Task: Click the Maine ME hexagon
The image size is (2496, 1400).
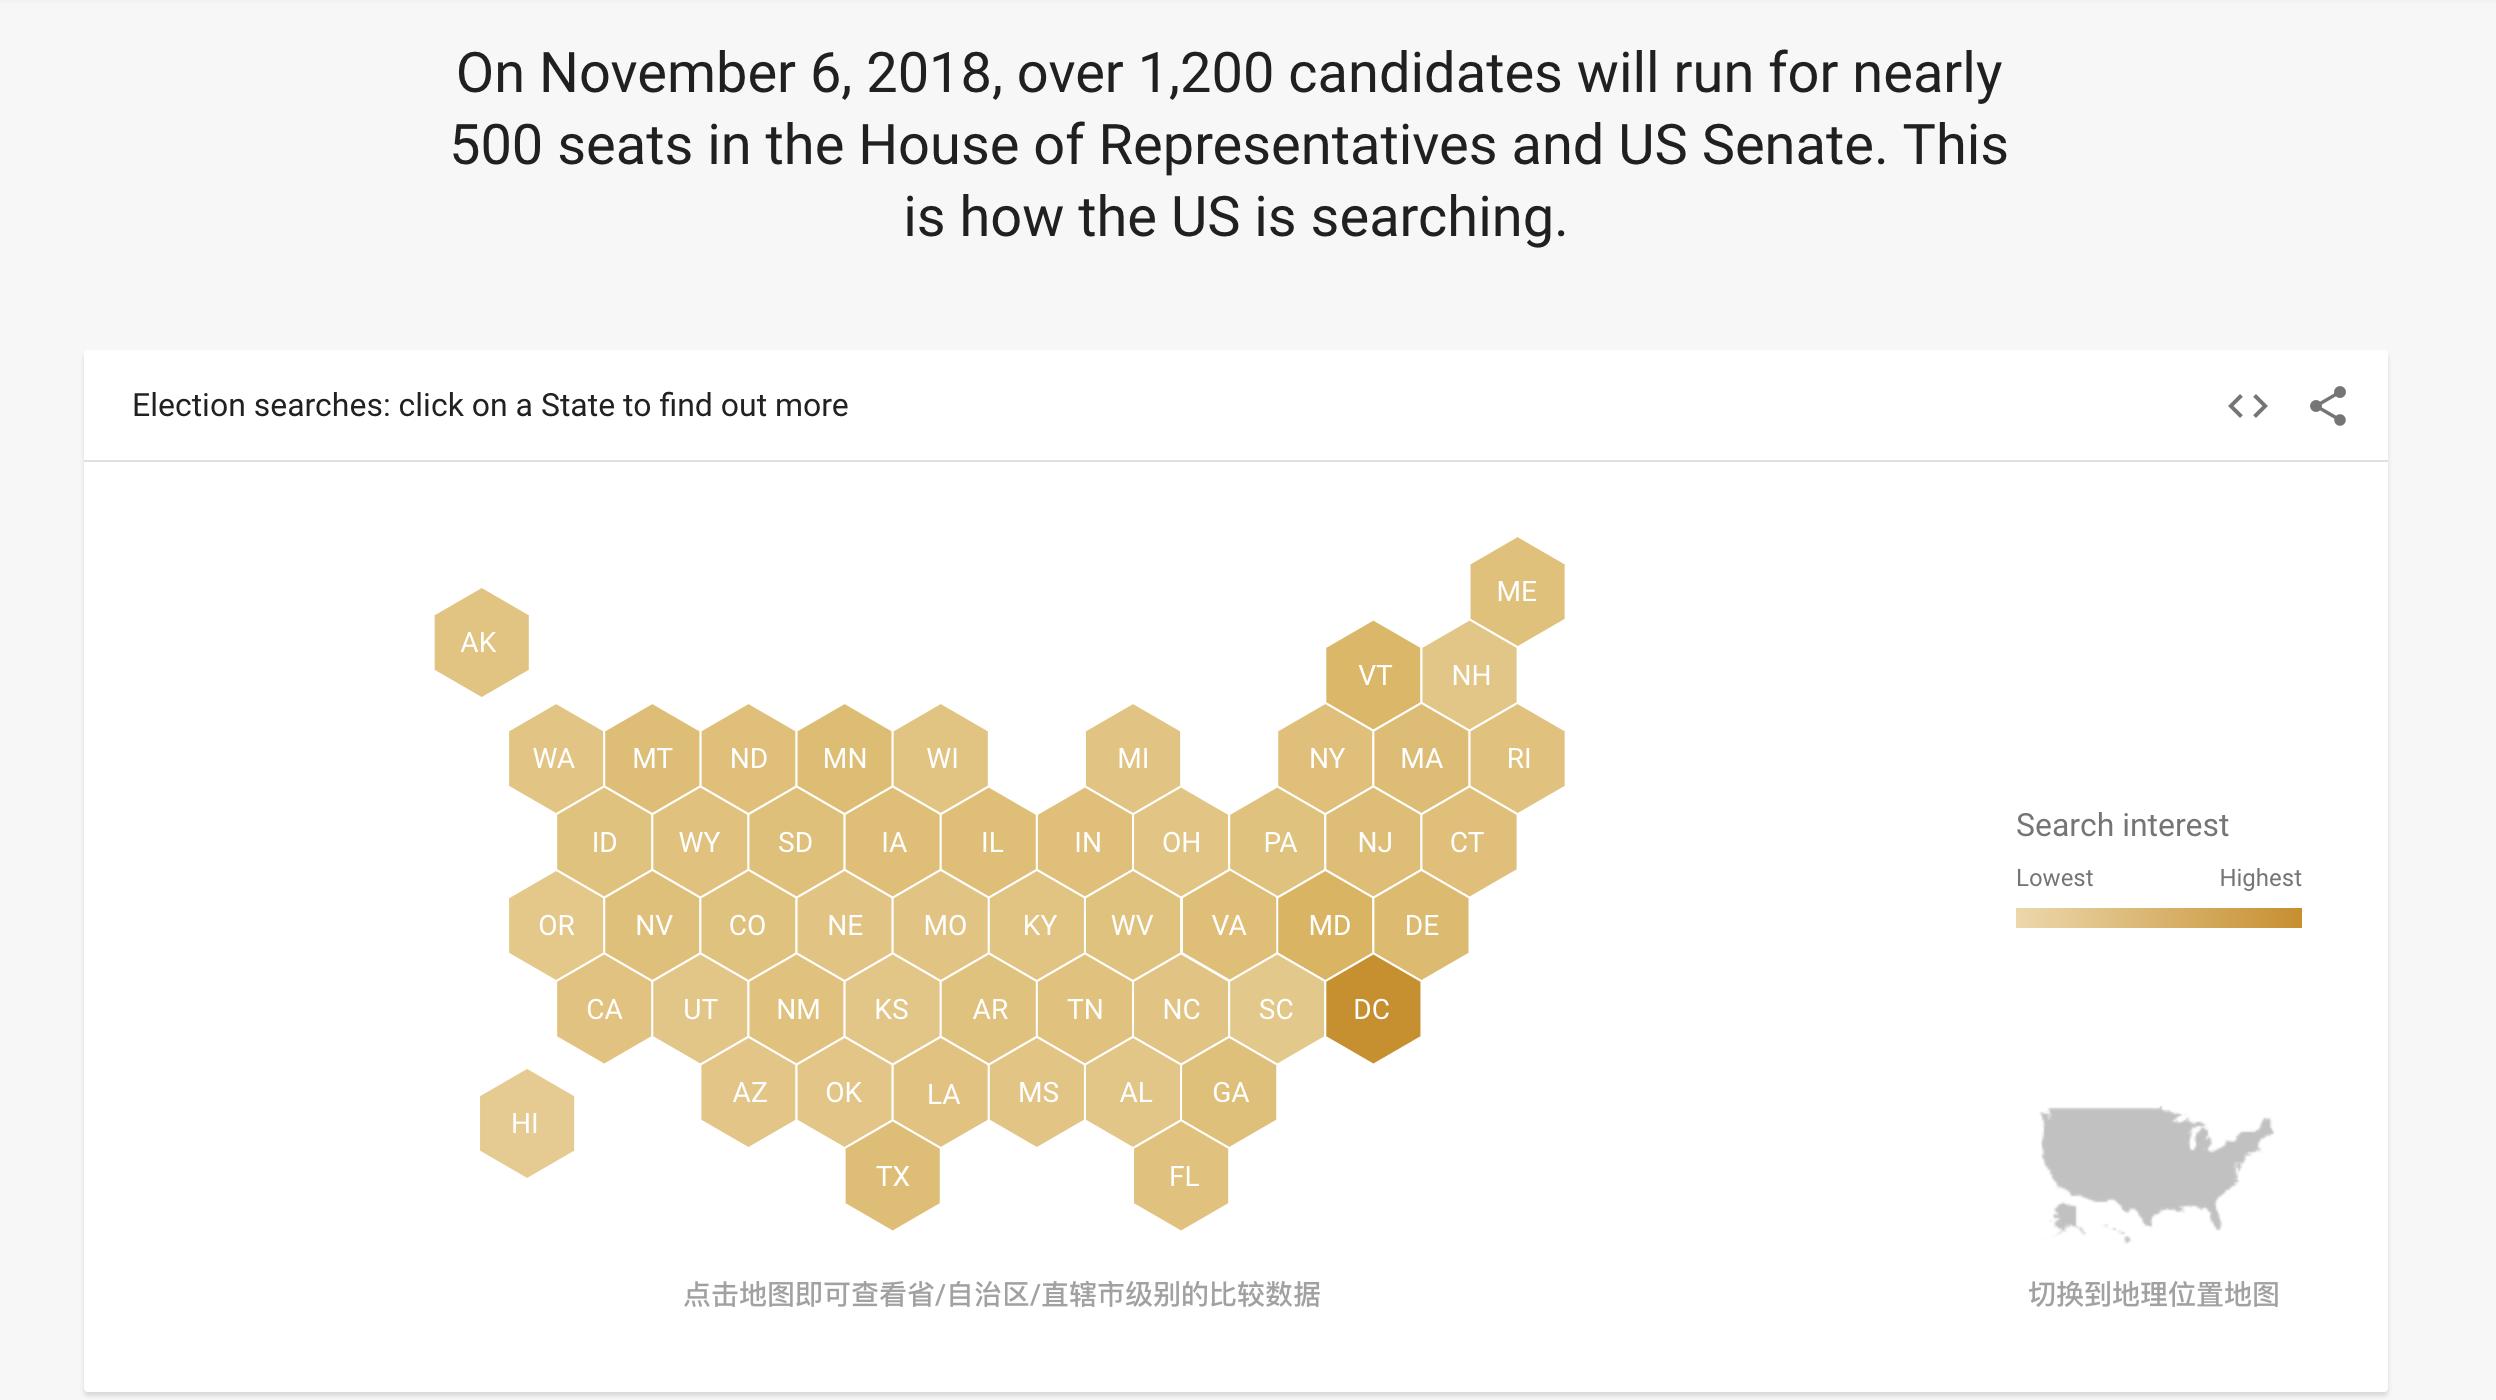Action: click(x=1517, y=591)
